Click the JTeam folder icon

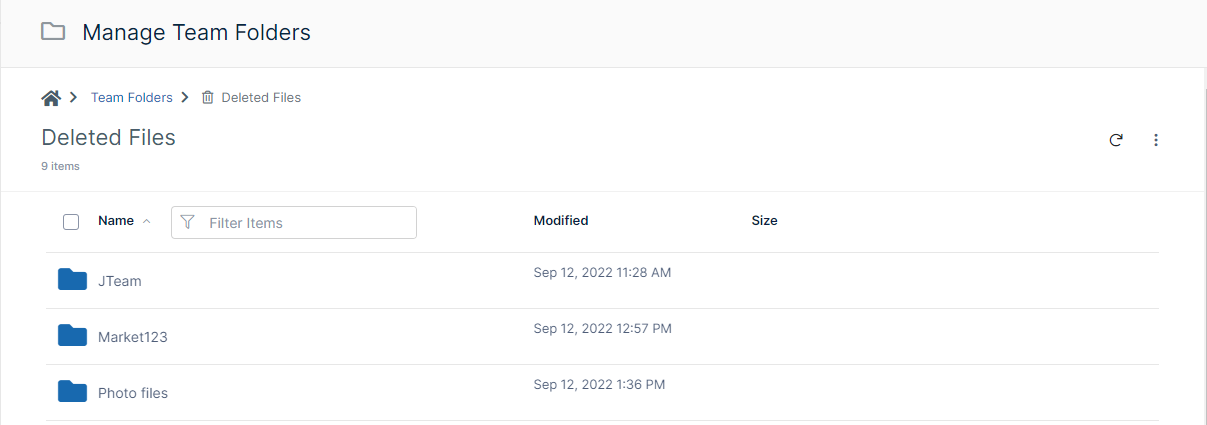tap(72, 280)
